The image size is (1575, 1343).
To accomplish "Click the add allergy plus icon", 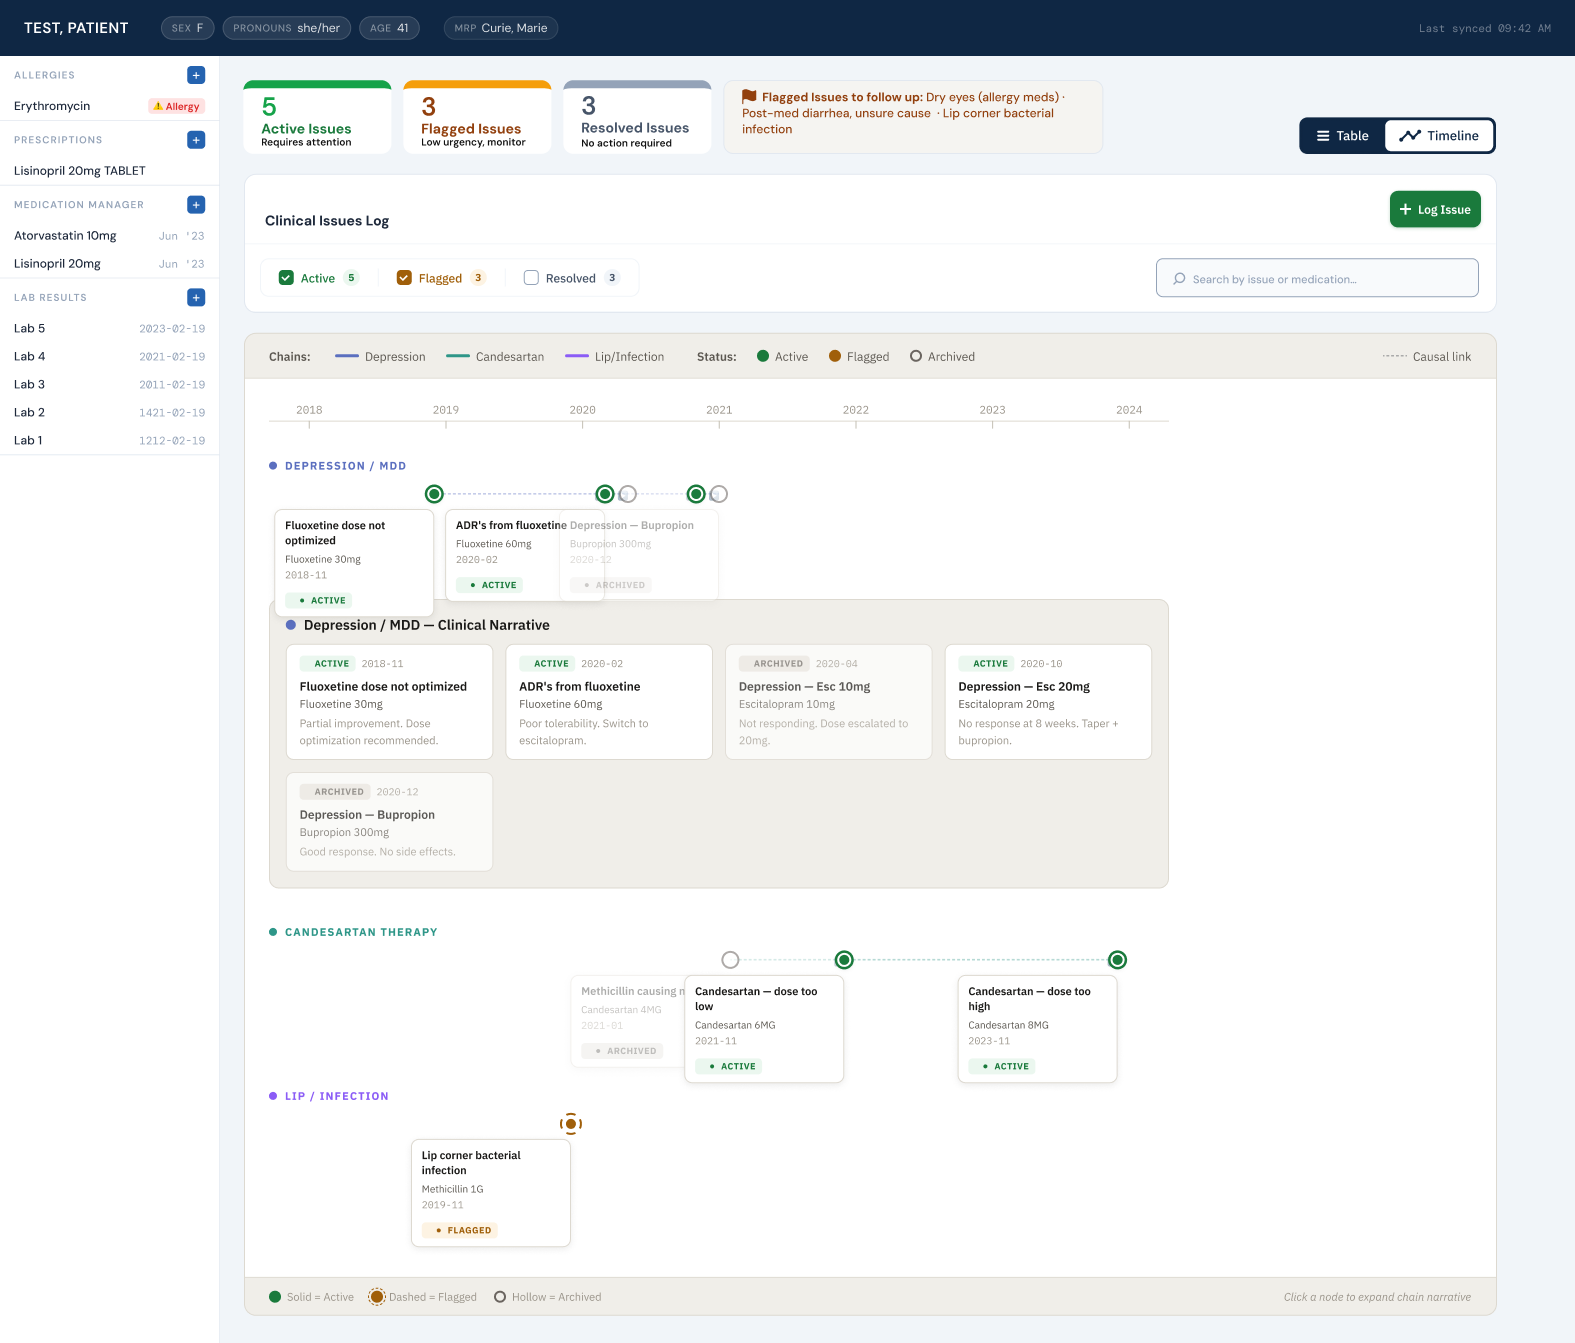I will (x=196, y=75).
